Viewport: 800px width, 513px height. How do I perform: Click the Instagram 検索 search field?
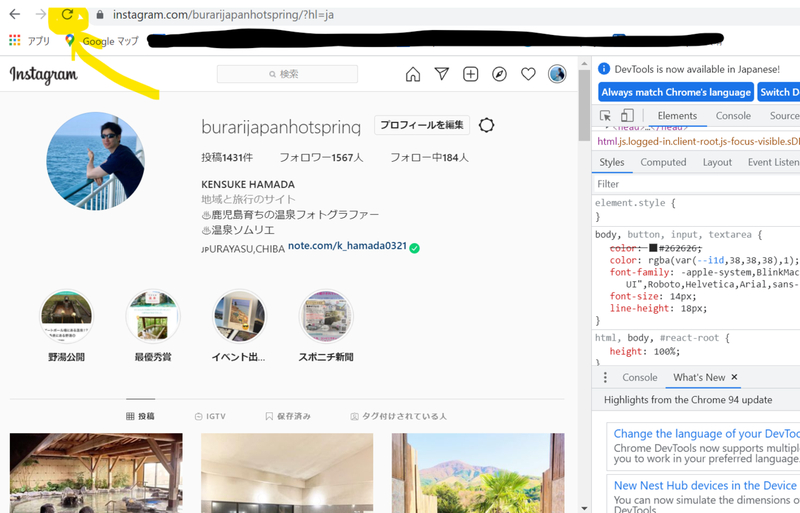(287, 74)
